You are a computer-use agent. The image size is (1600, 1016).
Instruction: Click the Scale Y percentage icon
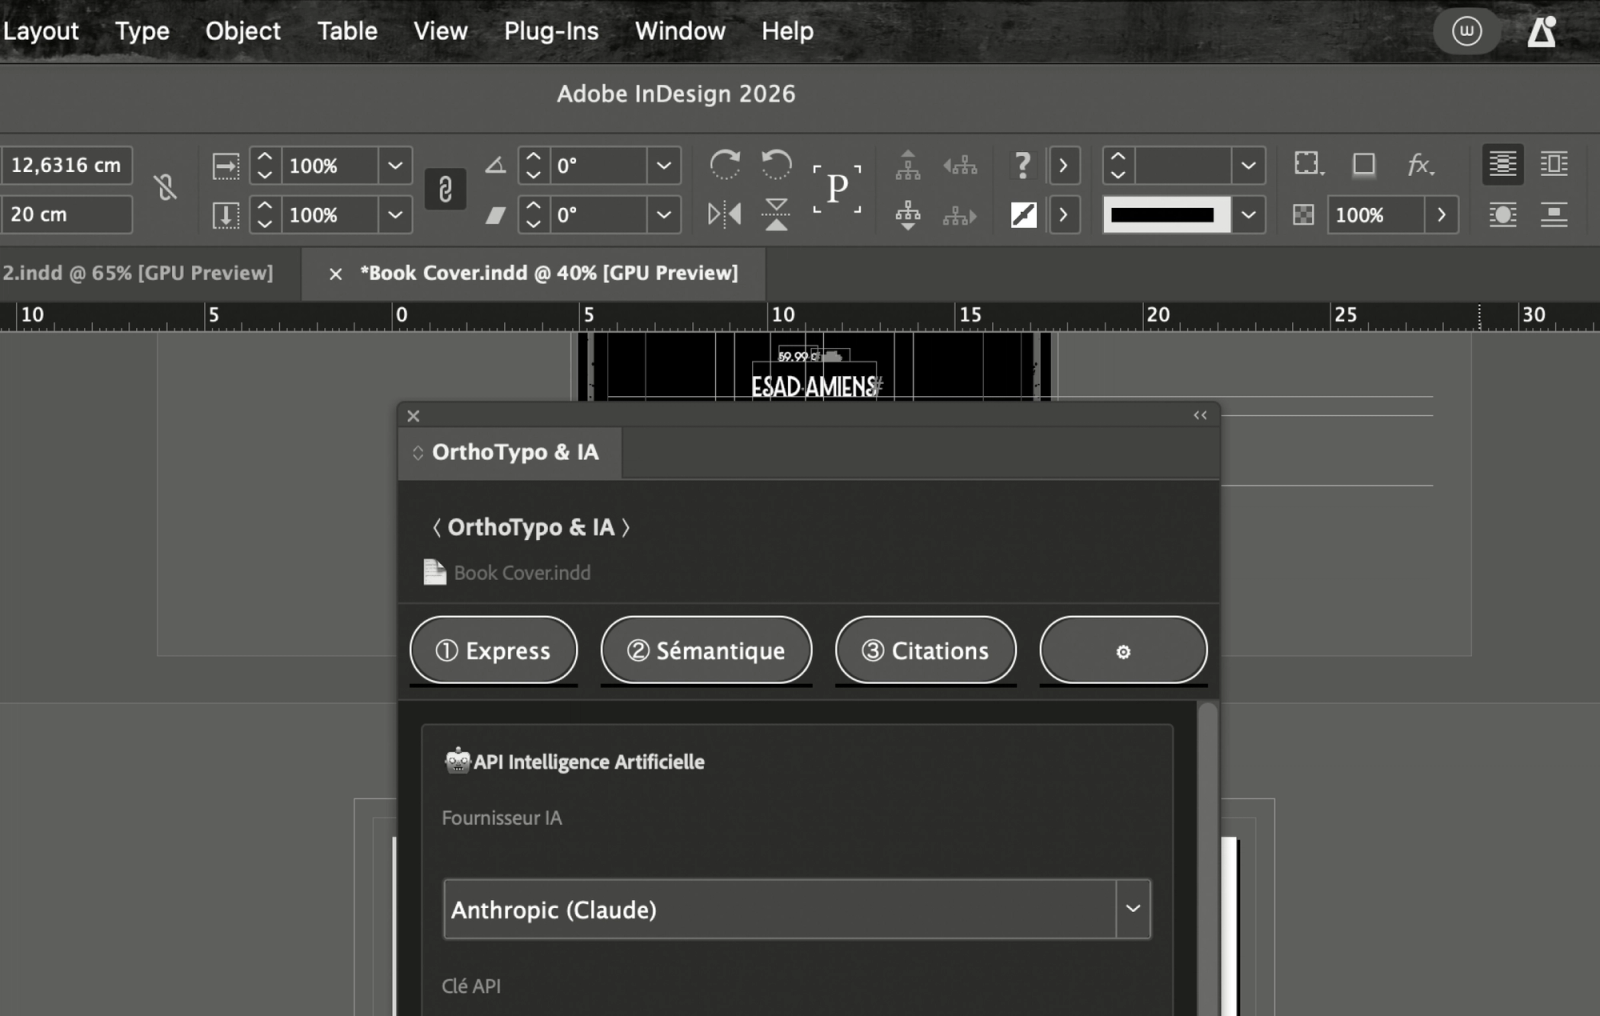coord(226,214)
